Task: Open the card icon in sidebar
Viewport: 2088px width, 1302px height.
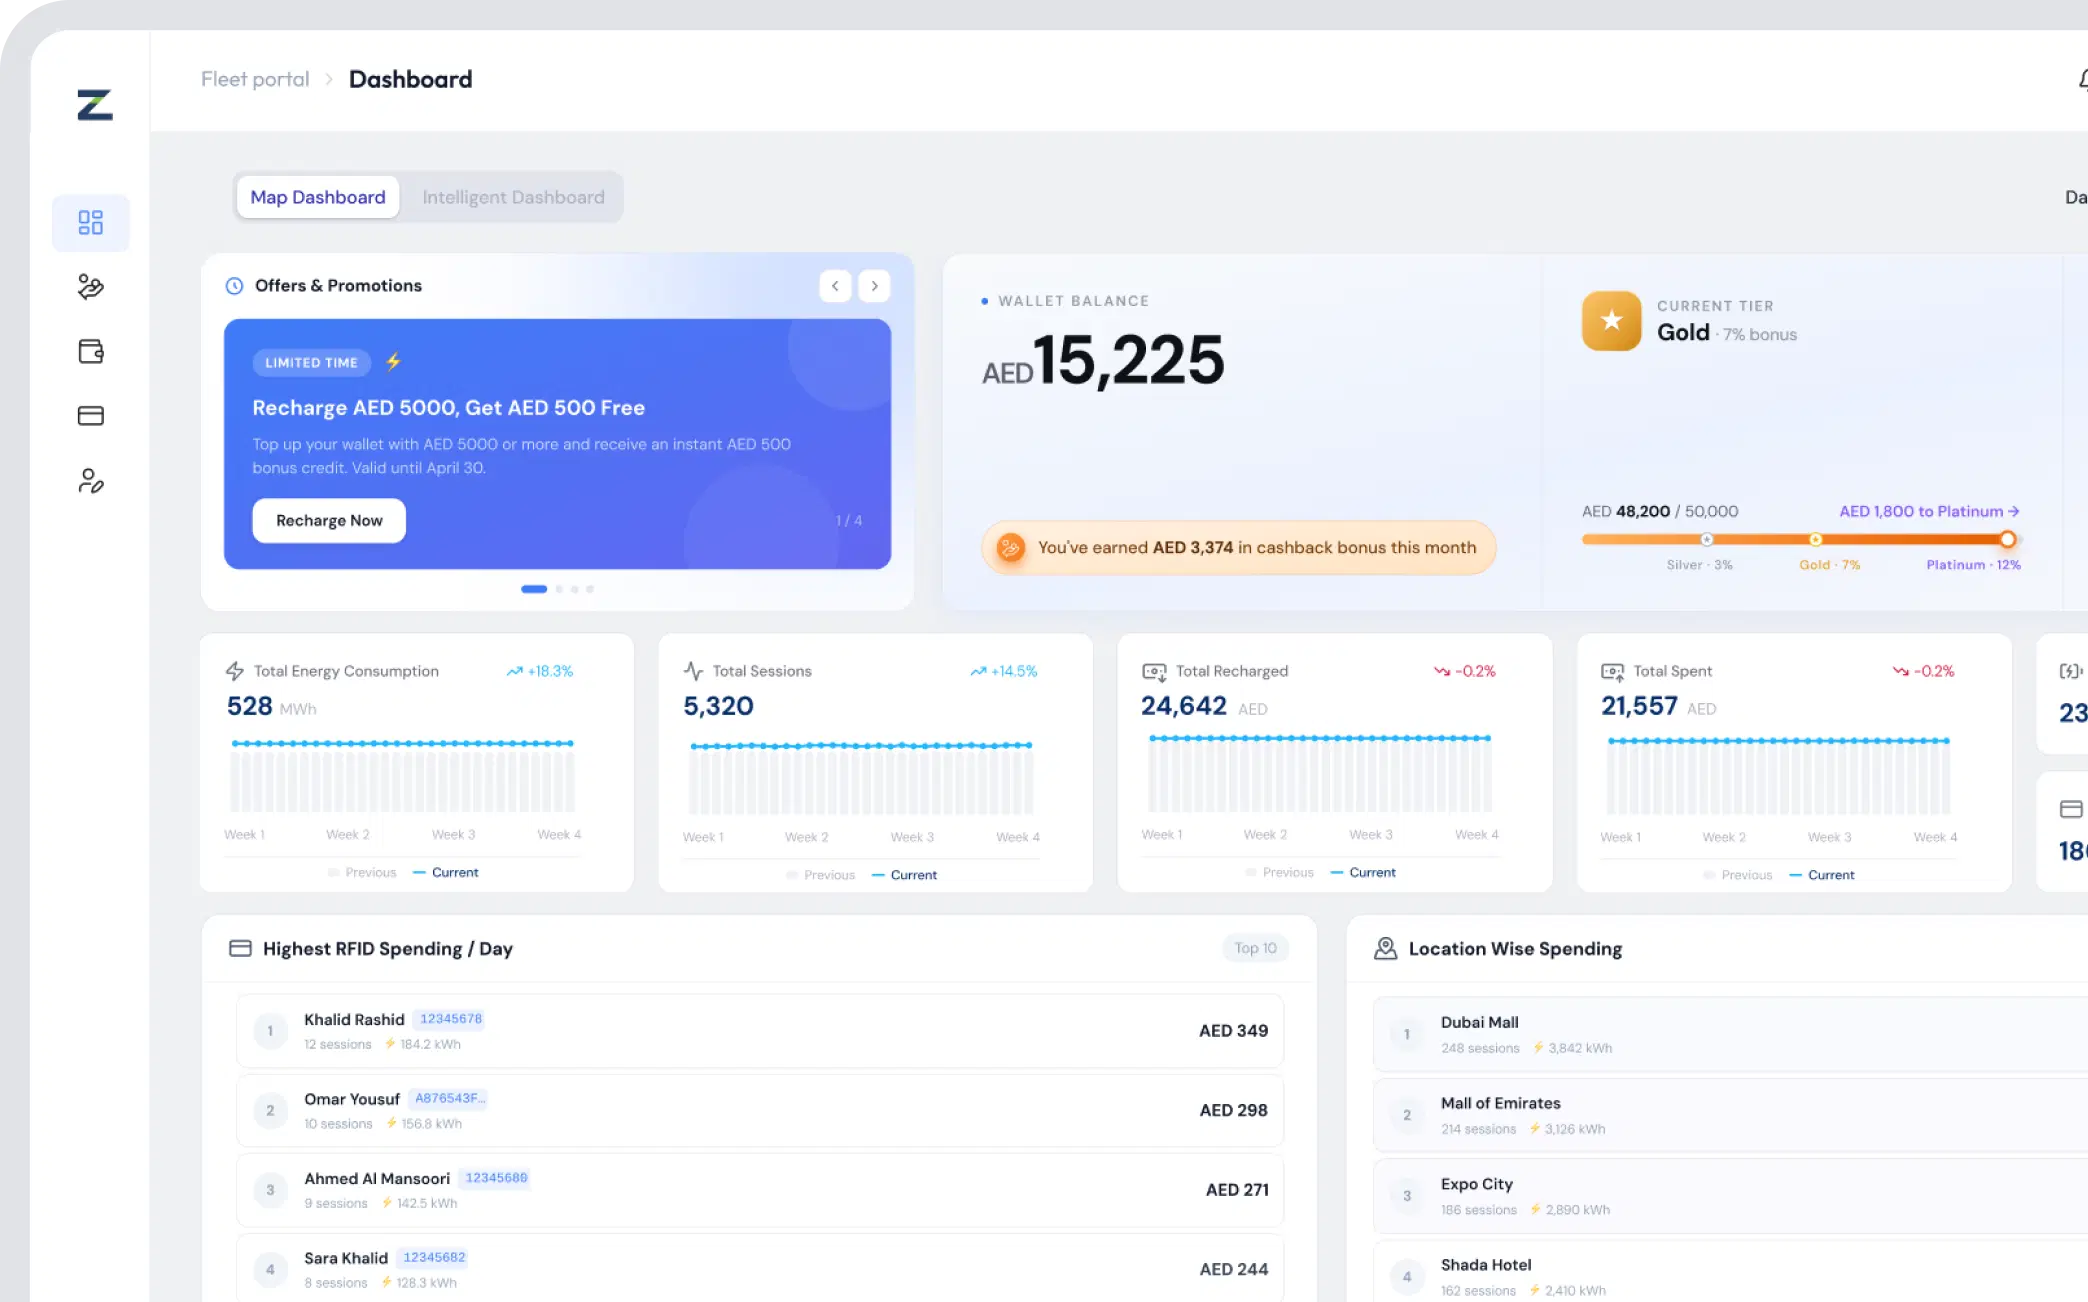Action: tap(91, 415)
